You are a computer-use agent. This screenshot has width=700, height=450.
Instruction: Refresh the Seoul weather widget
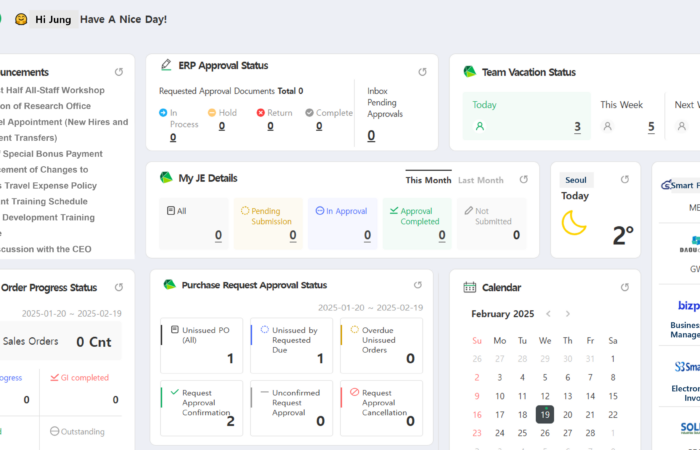tap(625, 180)
